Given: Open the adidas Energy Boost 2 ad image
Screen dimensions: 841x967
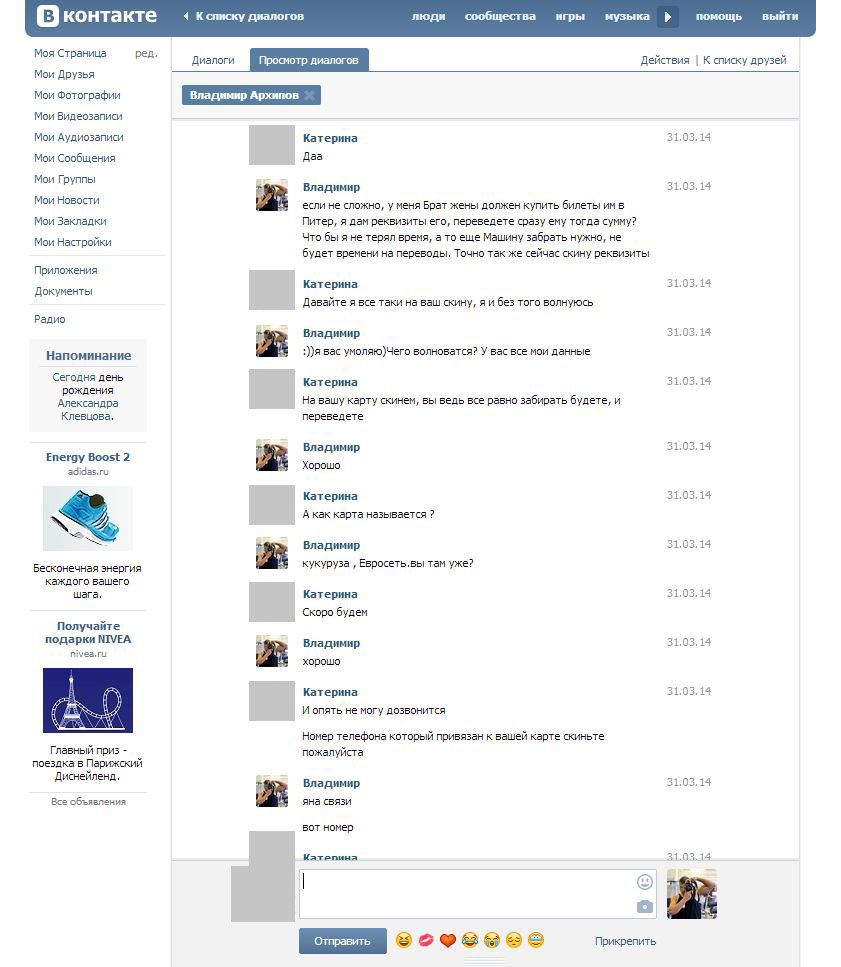Looking at the screenshot, I should [x=87, y=518].
